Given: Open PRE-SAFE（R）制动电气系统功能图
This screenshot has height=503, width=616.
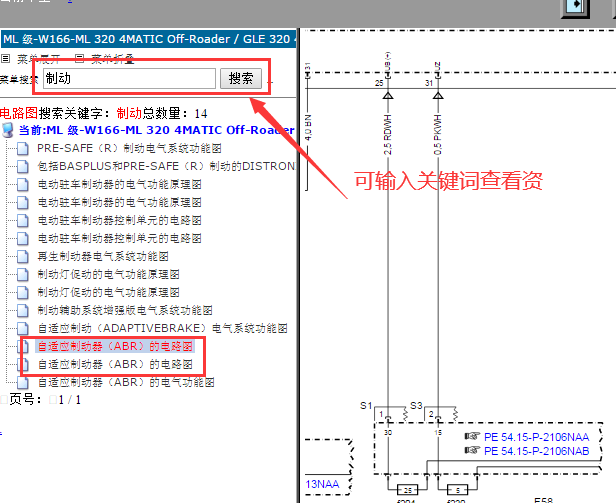Looking at the screenshot, I should point(129,148).
